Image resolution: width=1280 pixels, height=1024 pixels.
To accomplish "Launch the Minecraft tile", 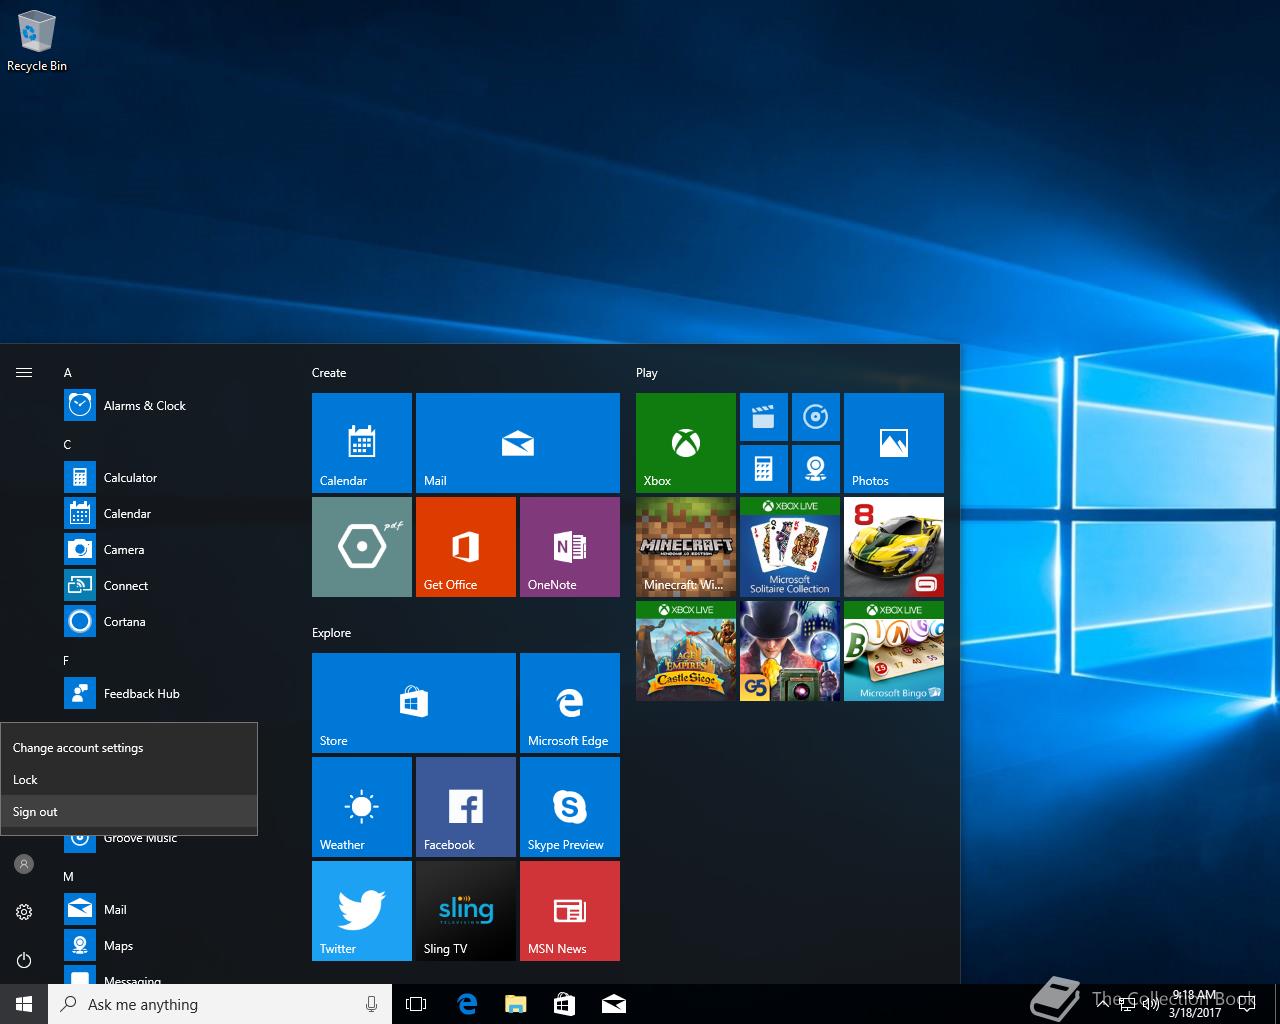I will point(686,547).
